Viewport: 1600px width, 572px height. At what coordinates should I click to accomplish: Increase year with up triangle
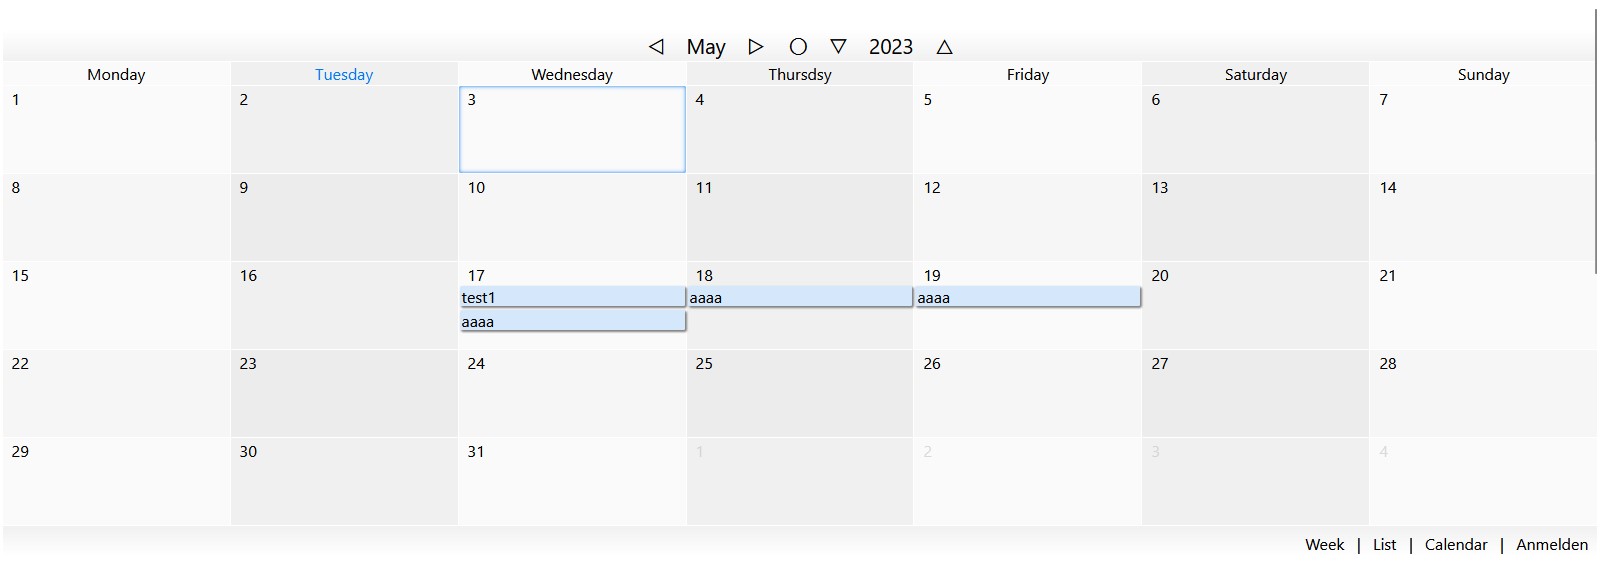coord(944,47)
